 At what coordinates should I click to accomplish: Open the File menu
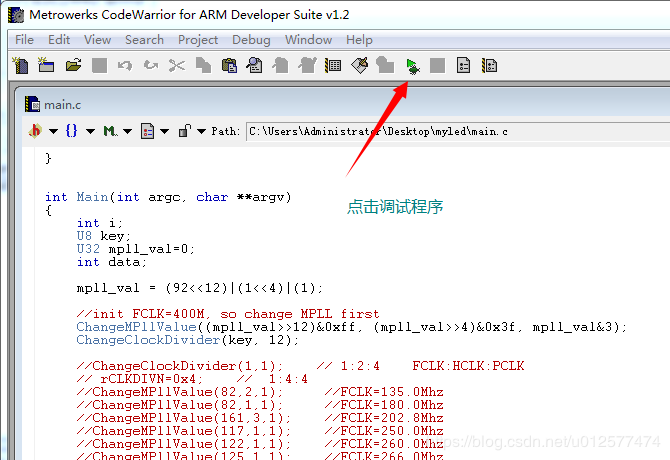tap(24, 40)
